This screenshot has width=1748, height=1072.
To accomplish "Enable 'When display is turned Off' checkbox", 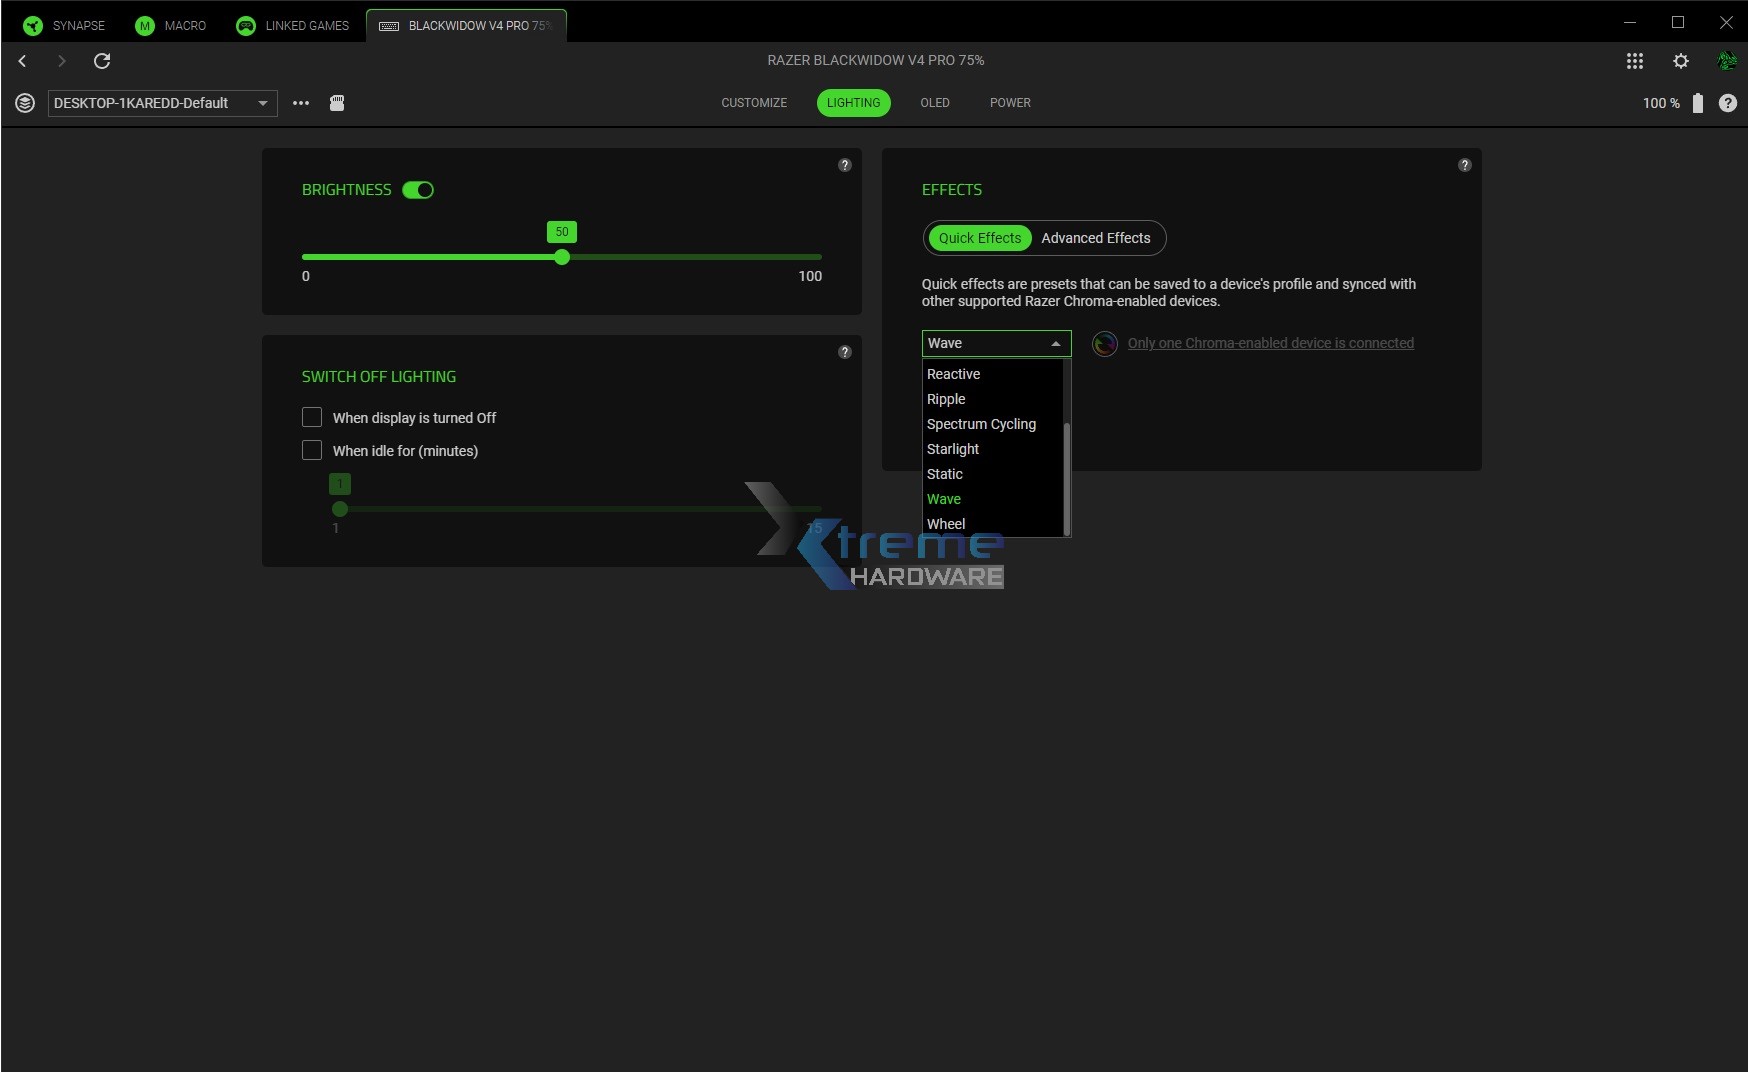I will 312,417.
